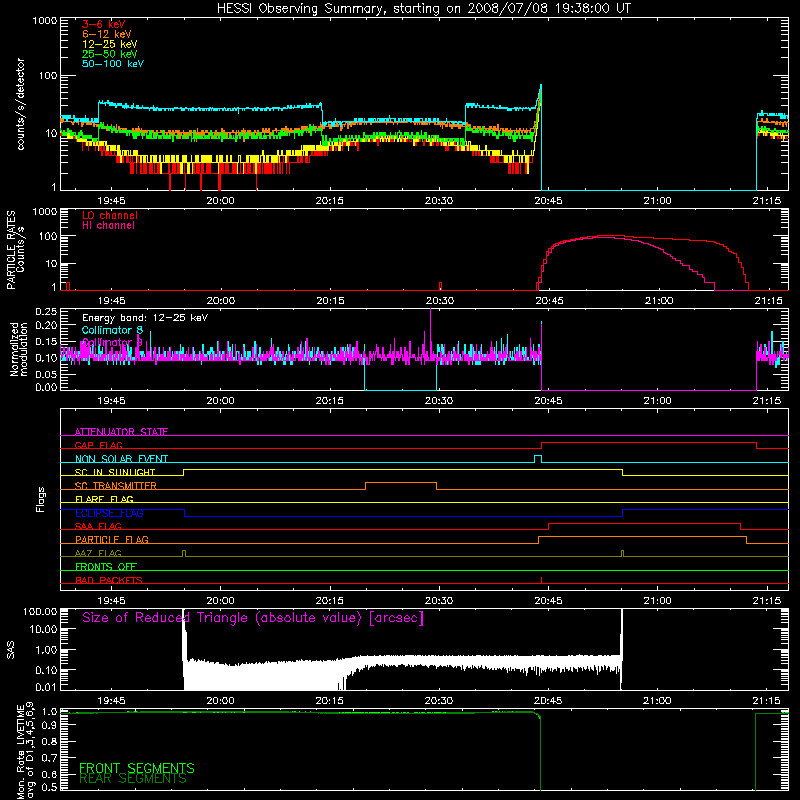Click the 1000 tick on counts/s/detector axis
Viewport: 800px width, 800px height.
(45, 21)
